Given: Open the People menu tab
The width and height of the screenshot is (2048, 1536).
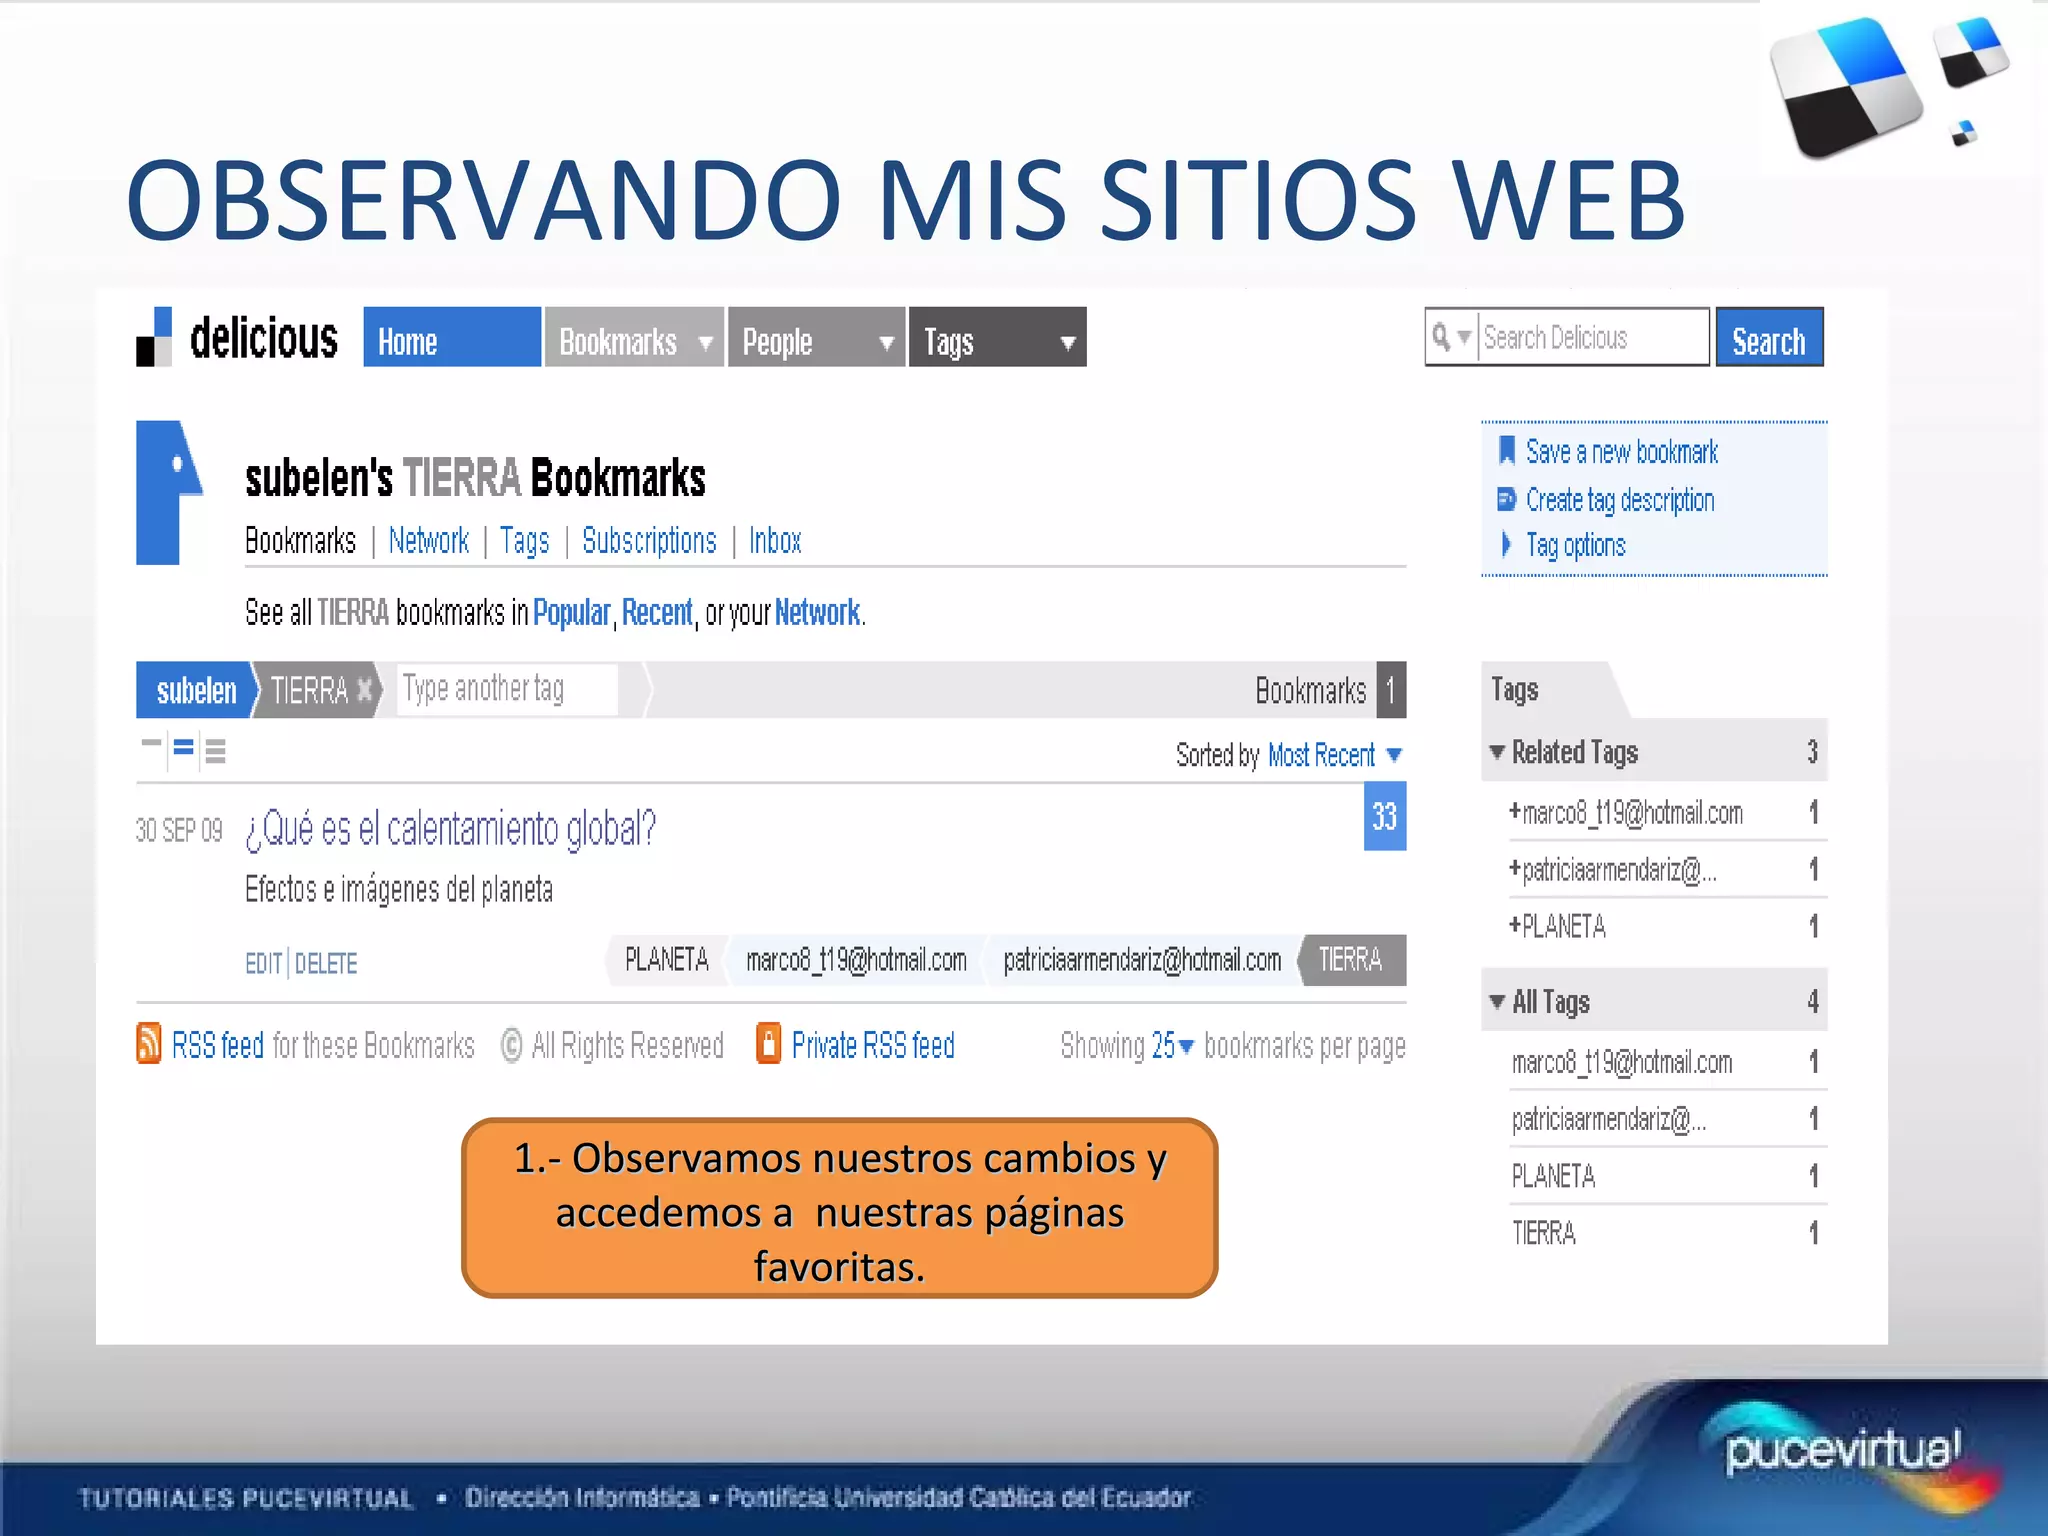Looking at the screenshot, I should click(816, 337).
